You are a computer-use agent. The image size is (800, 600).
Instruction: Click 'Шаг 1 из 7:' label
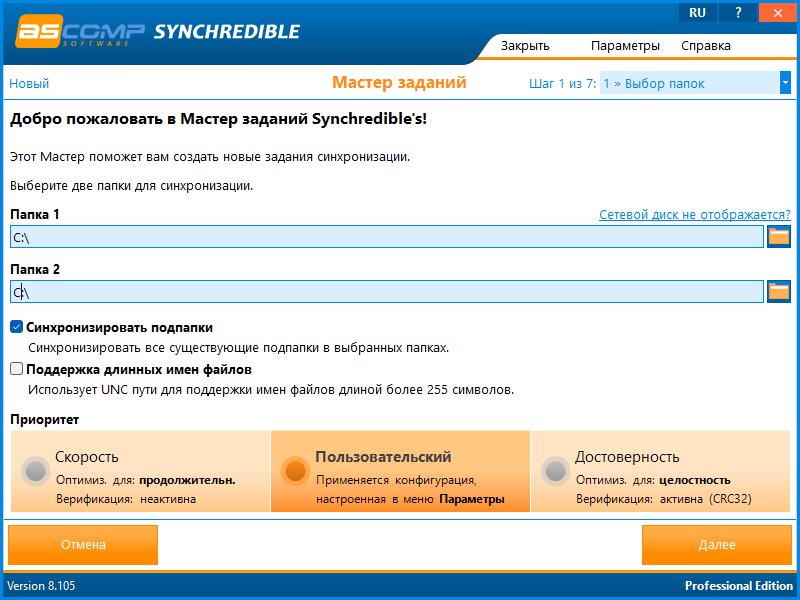[562, 83]
